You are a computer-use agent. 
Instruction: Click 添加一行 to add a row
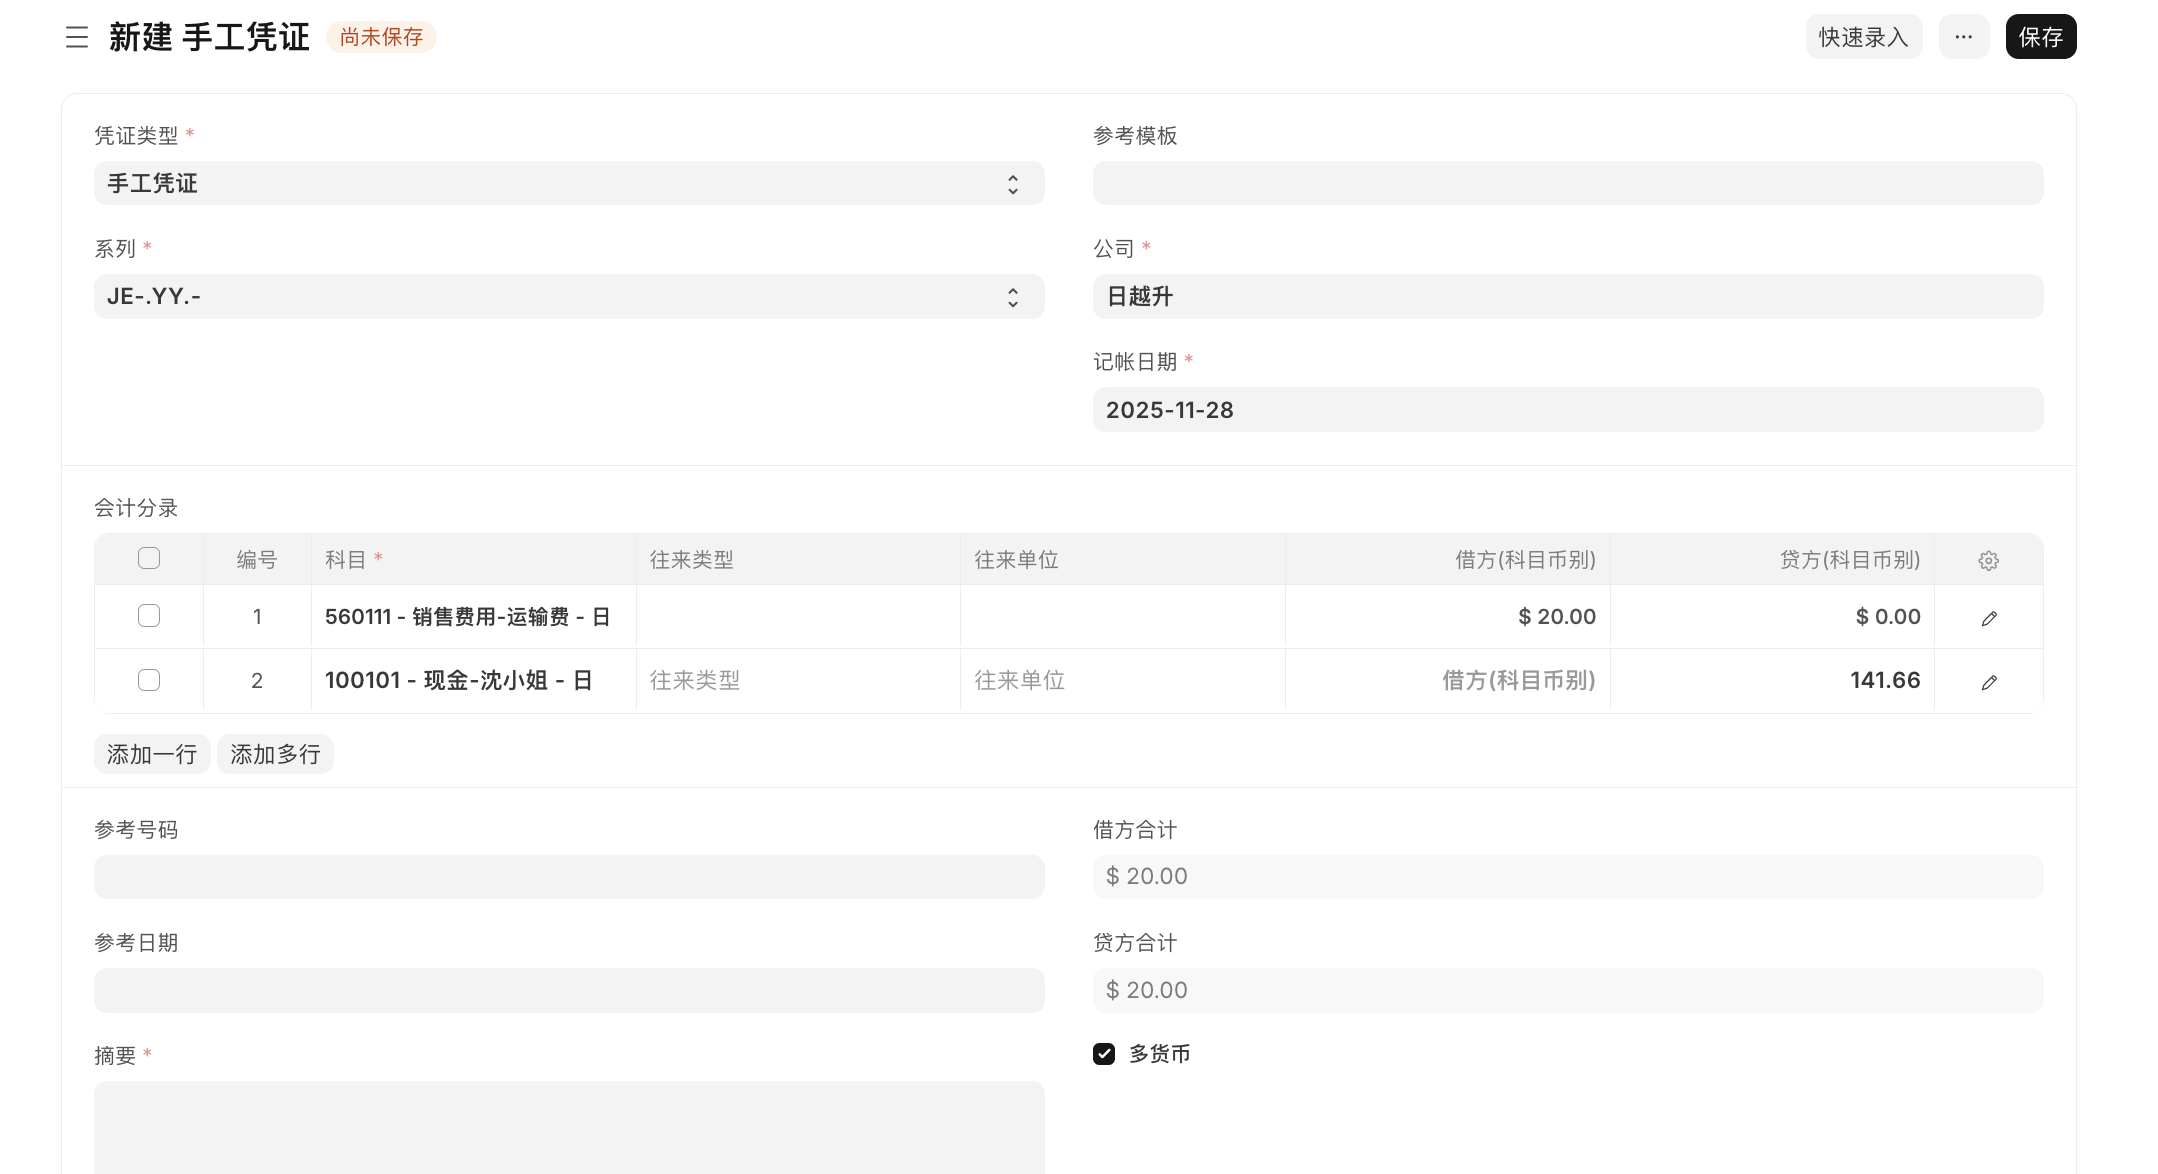152,754
